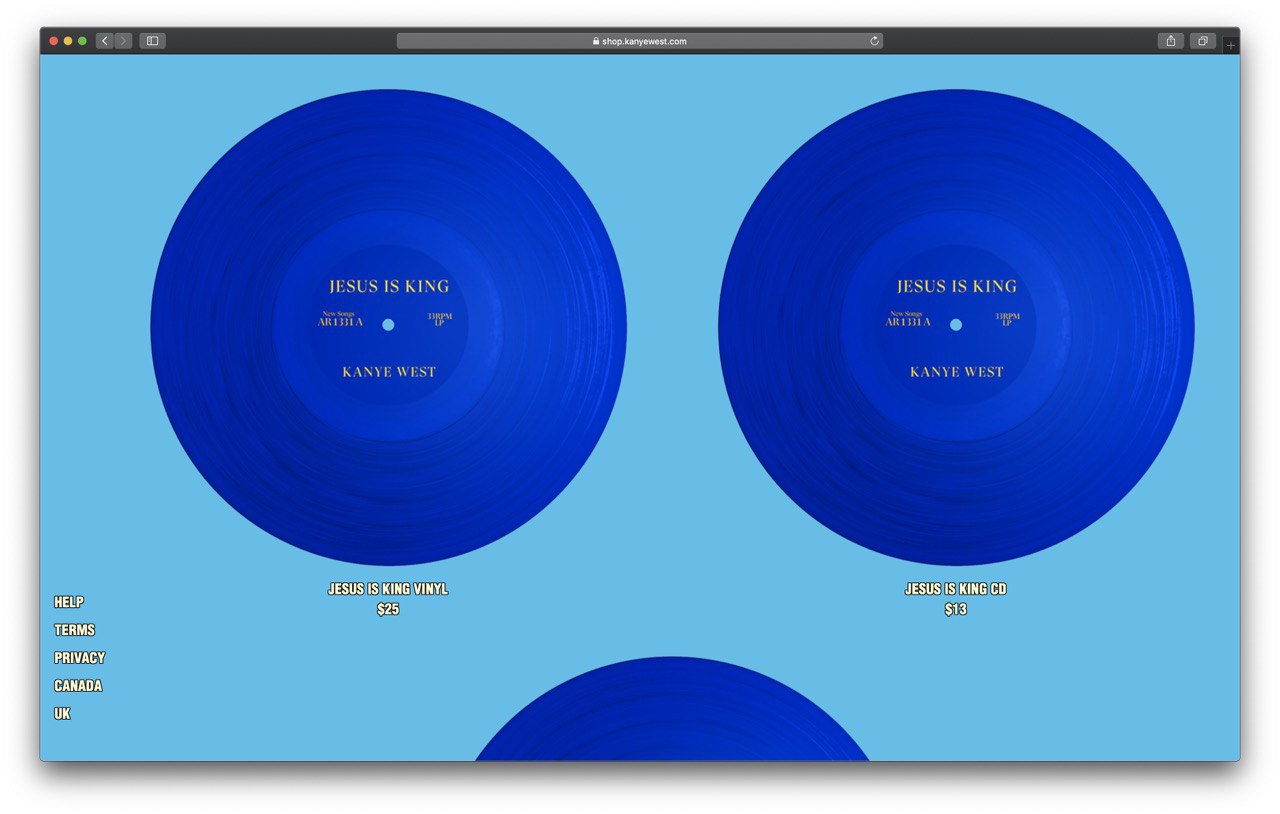Show all tabs overview button
This screenshot has width=1280, height=814.
(x=1202, y=41)
